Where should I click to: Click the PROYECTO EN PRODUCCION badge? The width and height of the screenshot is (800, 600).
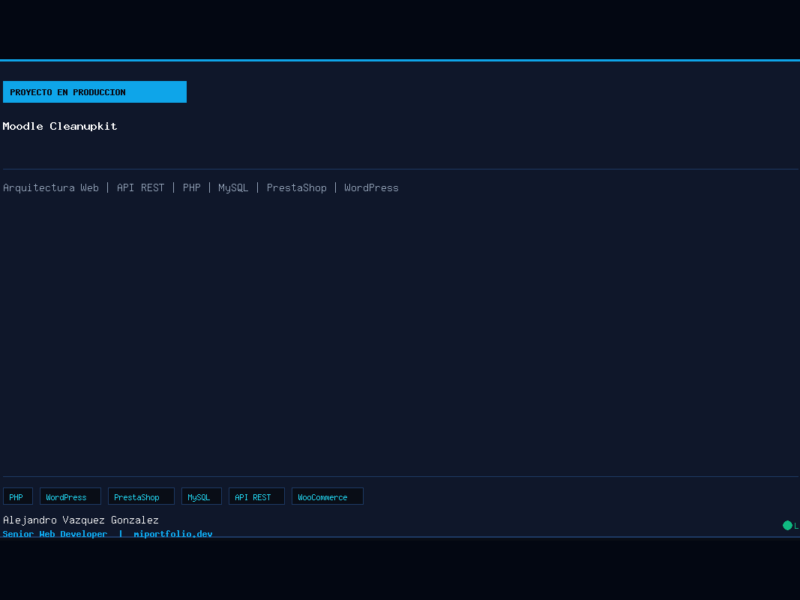(x=95, y=92)
